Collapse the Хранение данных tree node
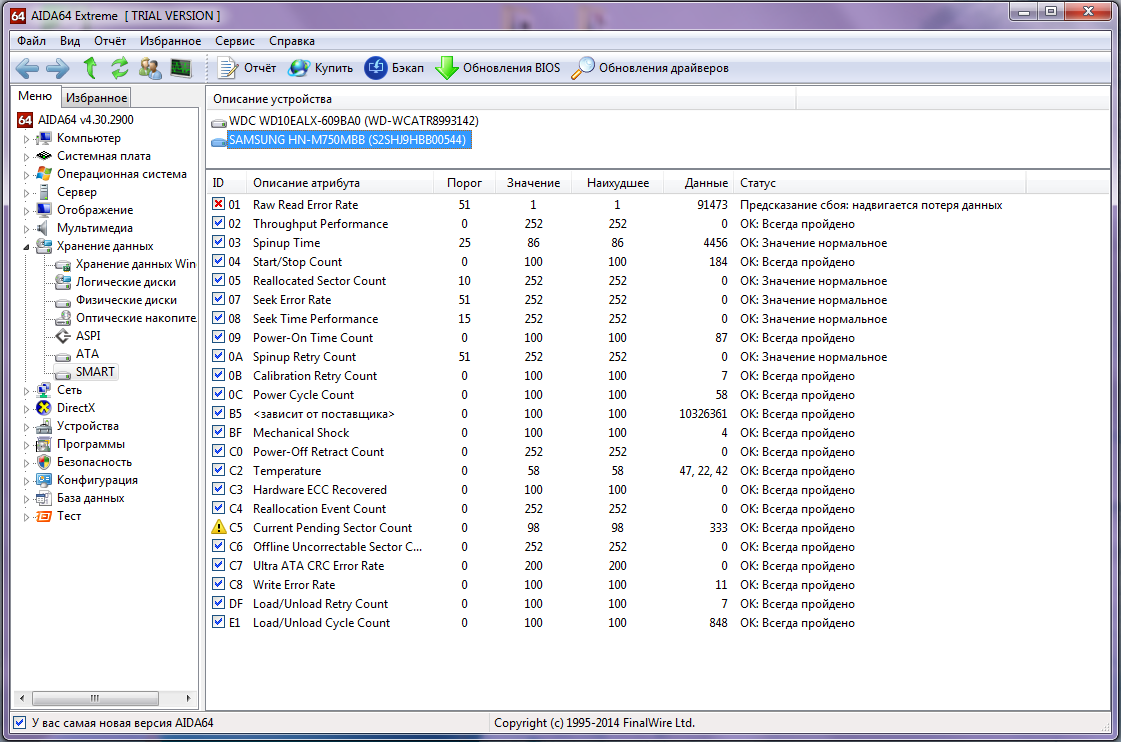1121x742 pixels. pyautogui.click(x=27, y=246)
